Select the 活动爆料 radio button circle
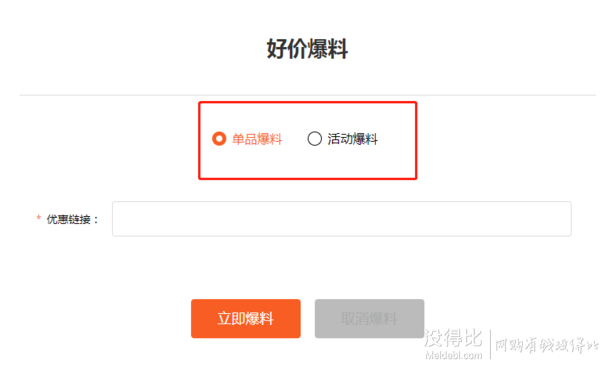Image resolution: width=610 pixels, height=379 pixels. click(314, 139)
